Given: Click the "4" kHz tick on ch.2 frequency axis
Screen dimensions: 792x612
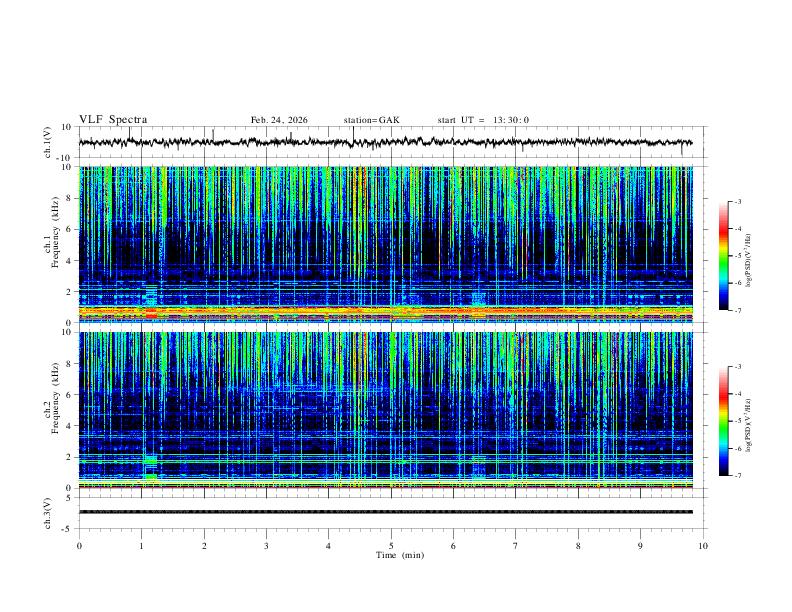Looking at the screenshot, I should (x=69, y=426).
